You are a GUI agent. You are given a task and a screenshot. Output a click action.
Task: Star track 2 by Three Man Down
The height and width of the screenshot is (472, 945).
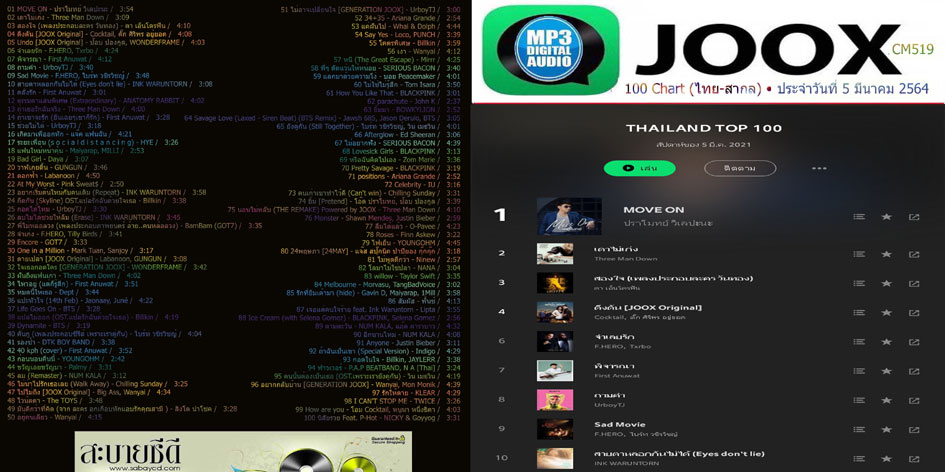[x=886, y=254]
